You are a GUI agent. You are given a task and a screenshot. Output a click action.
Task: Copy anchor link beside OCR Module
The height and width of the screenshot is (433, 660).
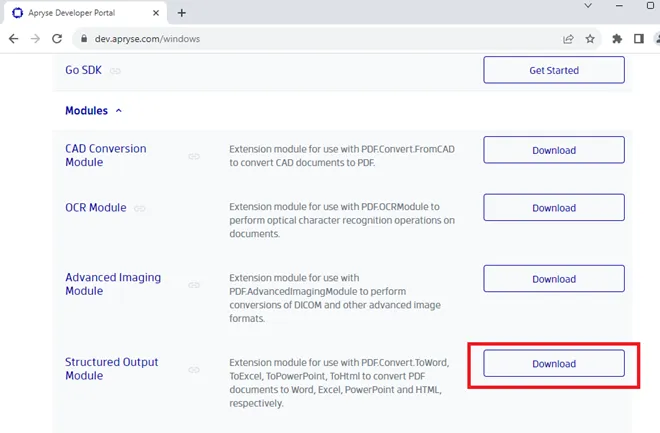(x=140, y=208)
